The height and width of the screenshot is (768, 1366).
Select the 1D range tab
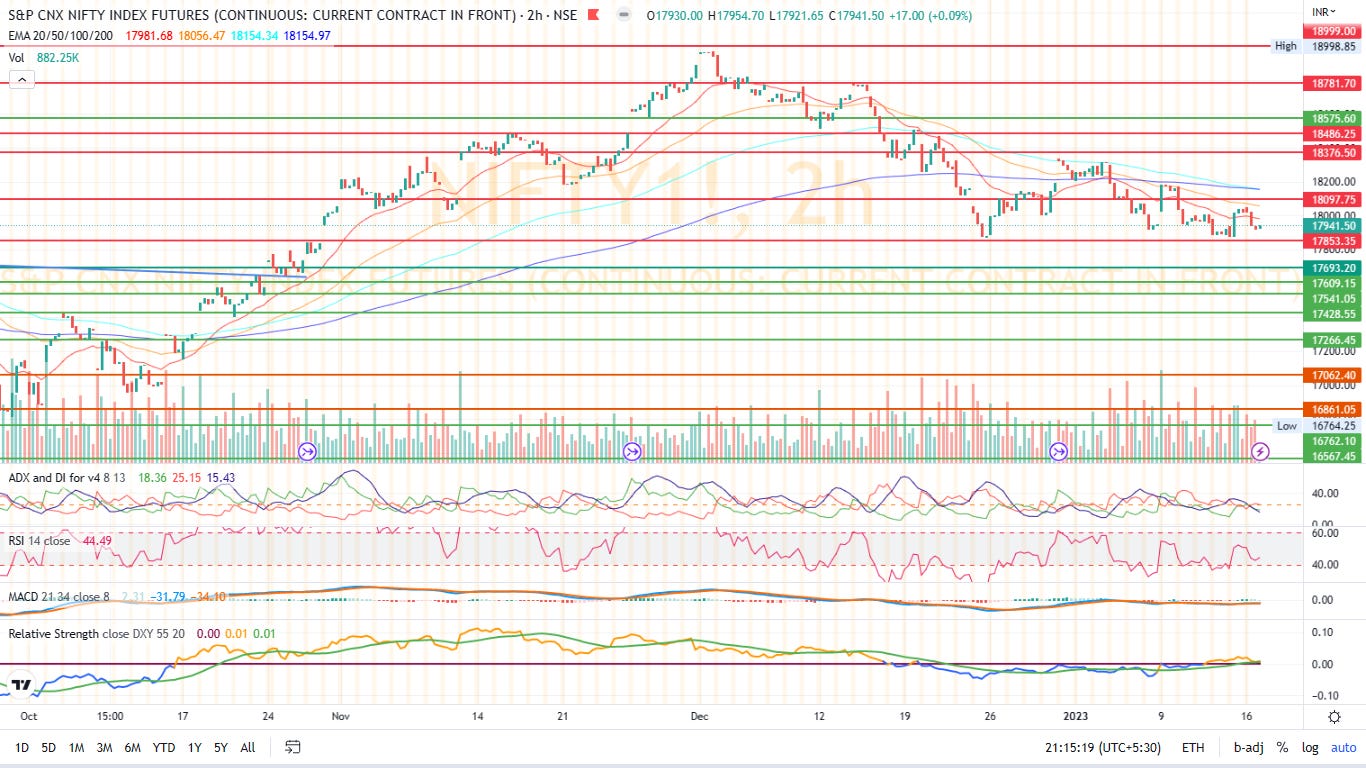pyautogui.click(x=21, y=747)
